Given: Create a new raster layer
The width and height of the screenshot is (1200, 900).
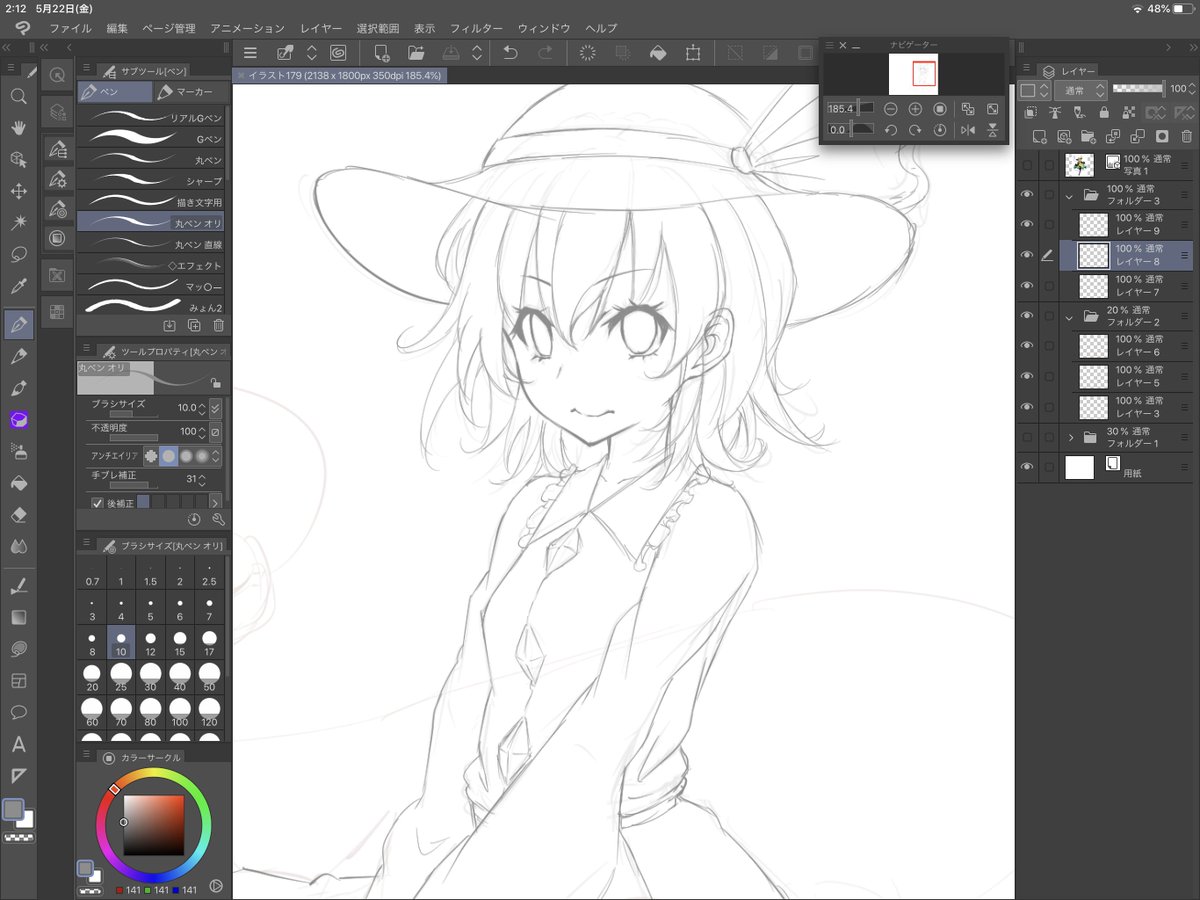Looking at the screenshot, I should (x=1040, y=134).
